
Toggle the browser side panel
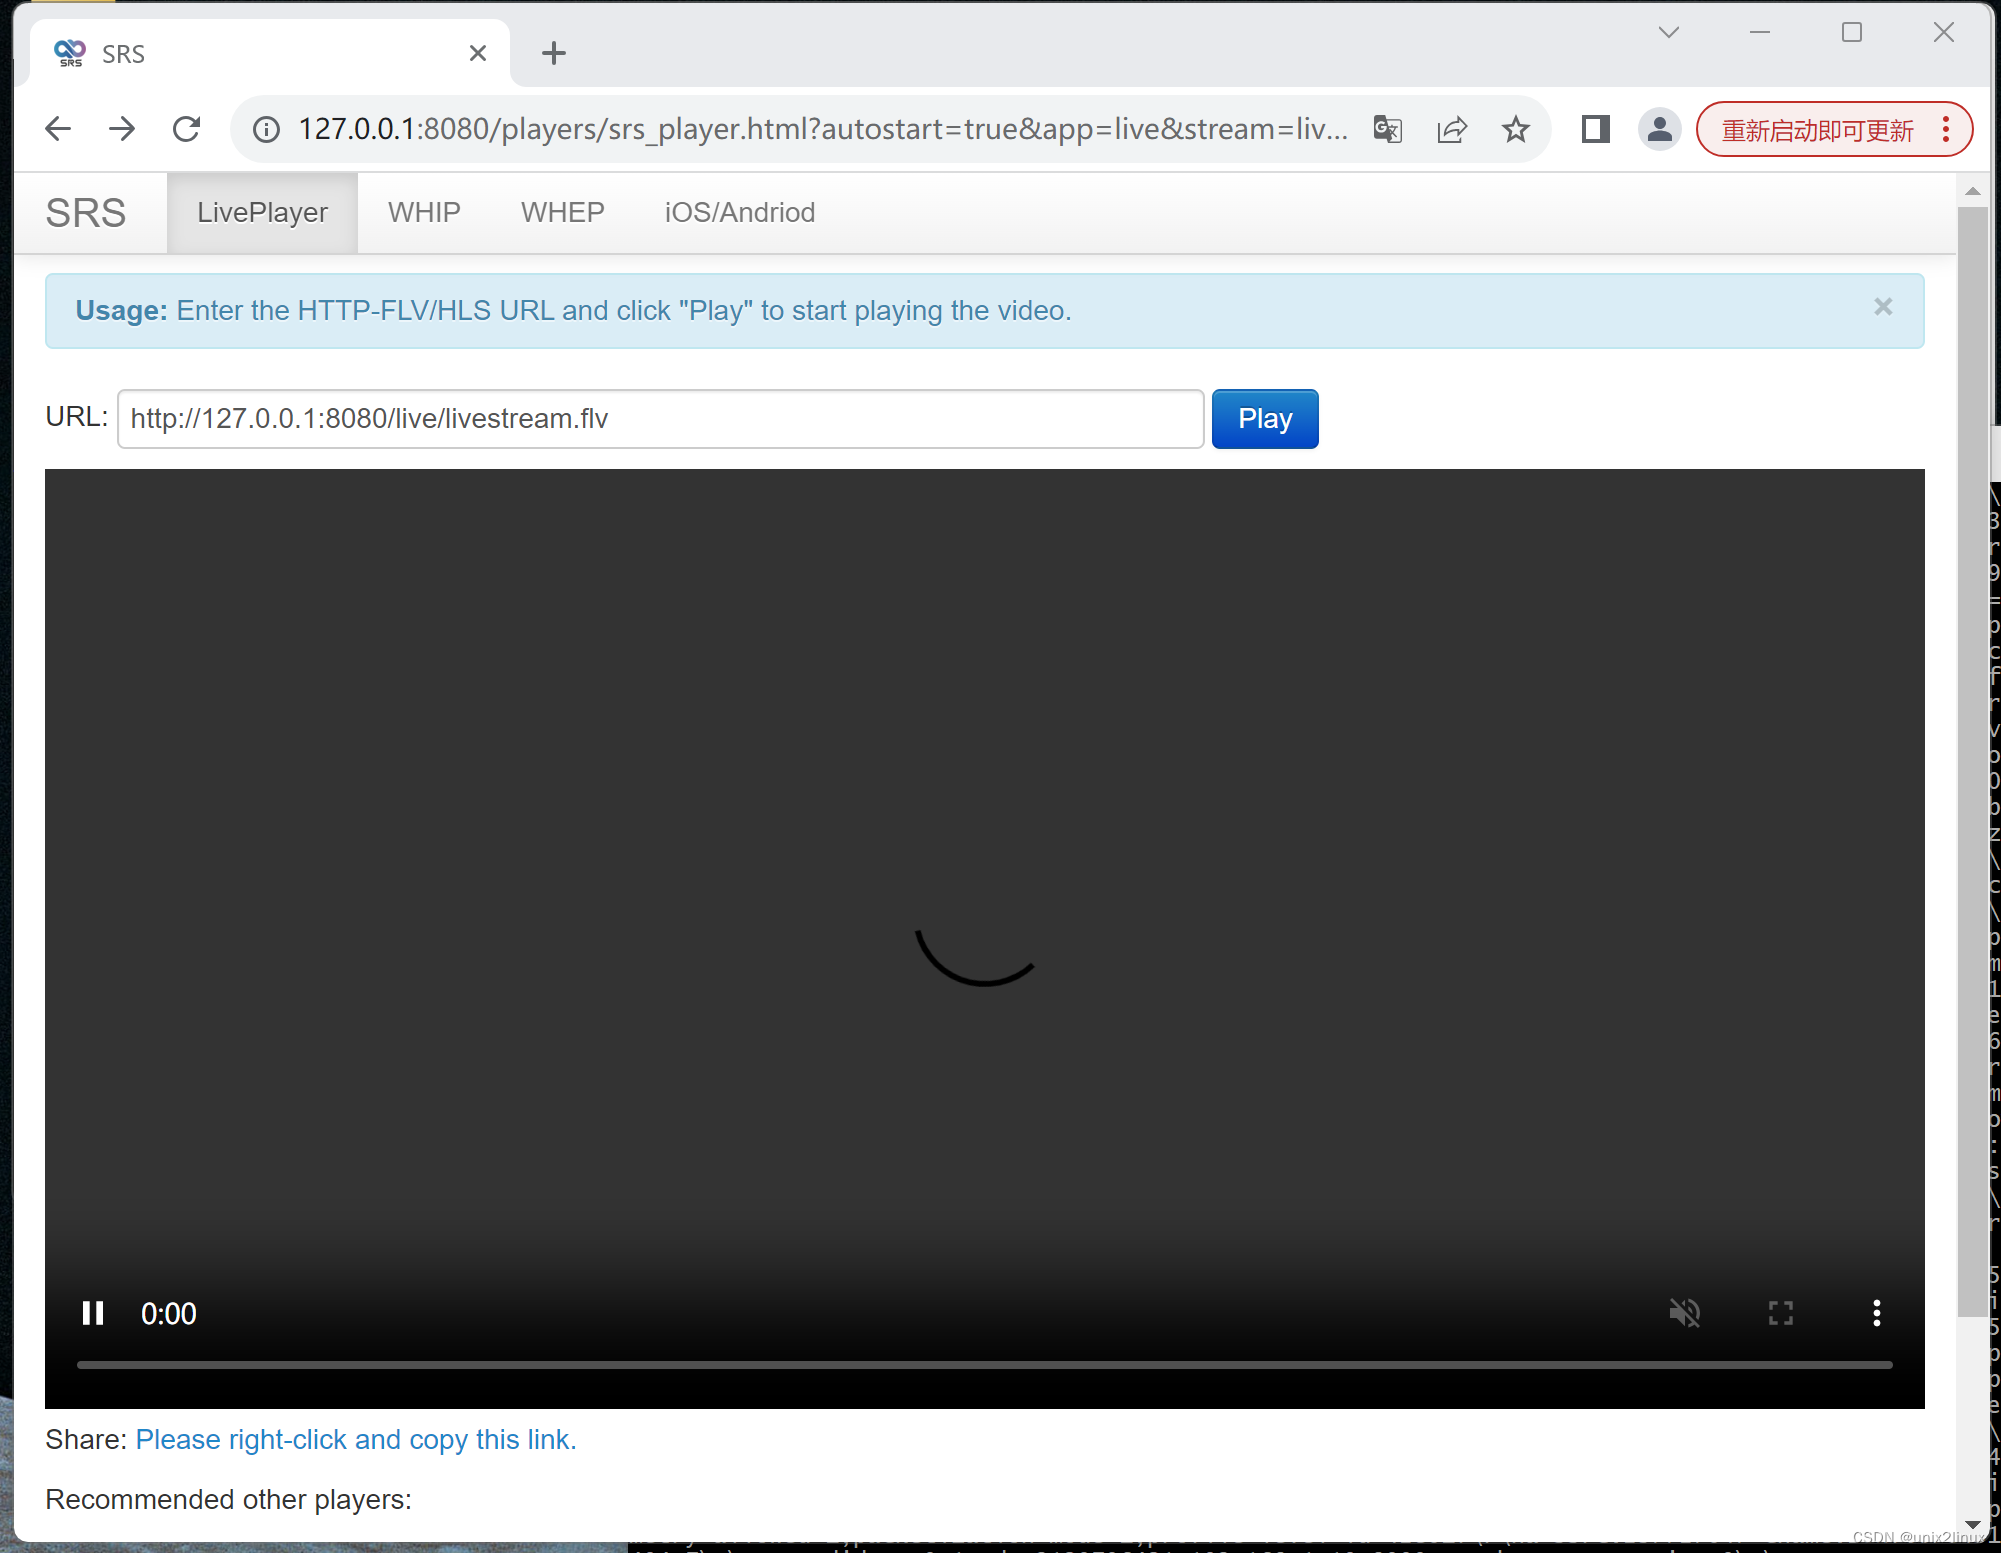pos(1595,129)
